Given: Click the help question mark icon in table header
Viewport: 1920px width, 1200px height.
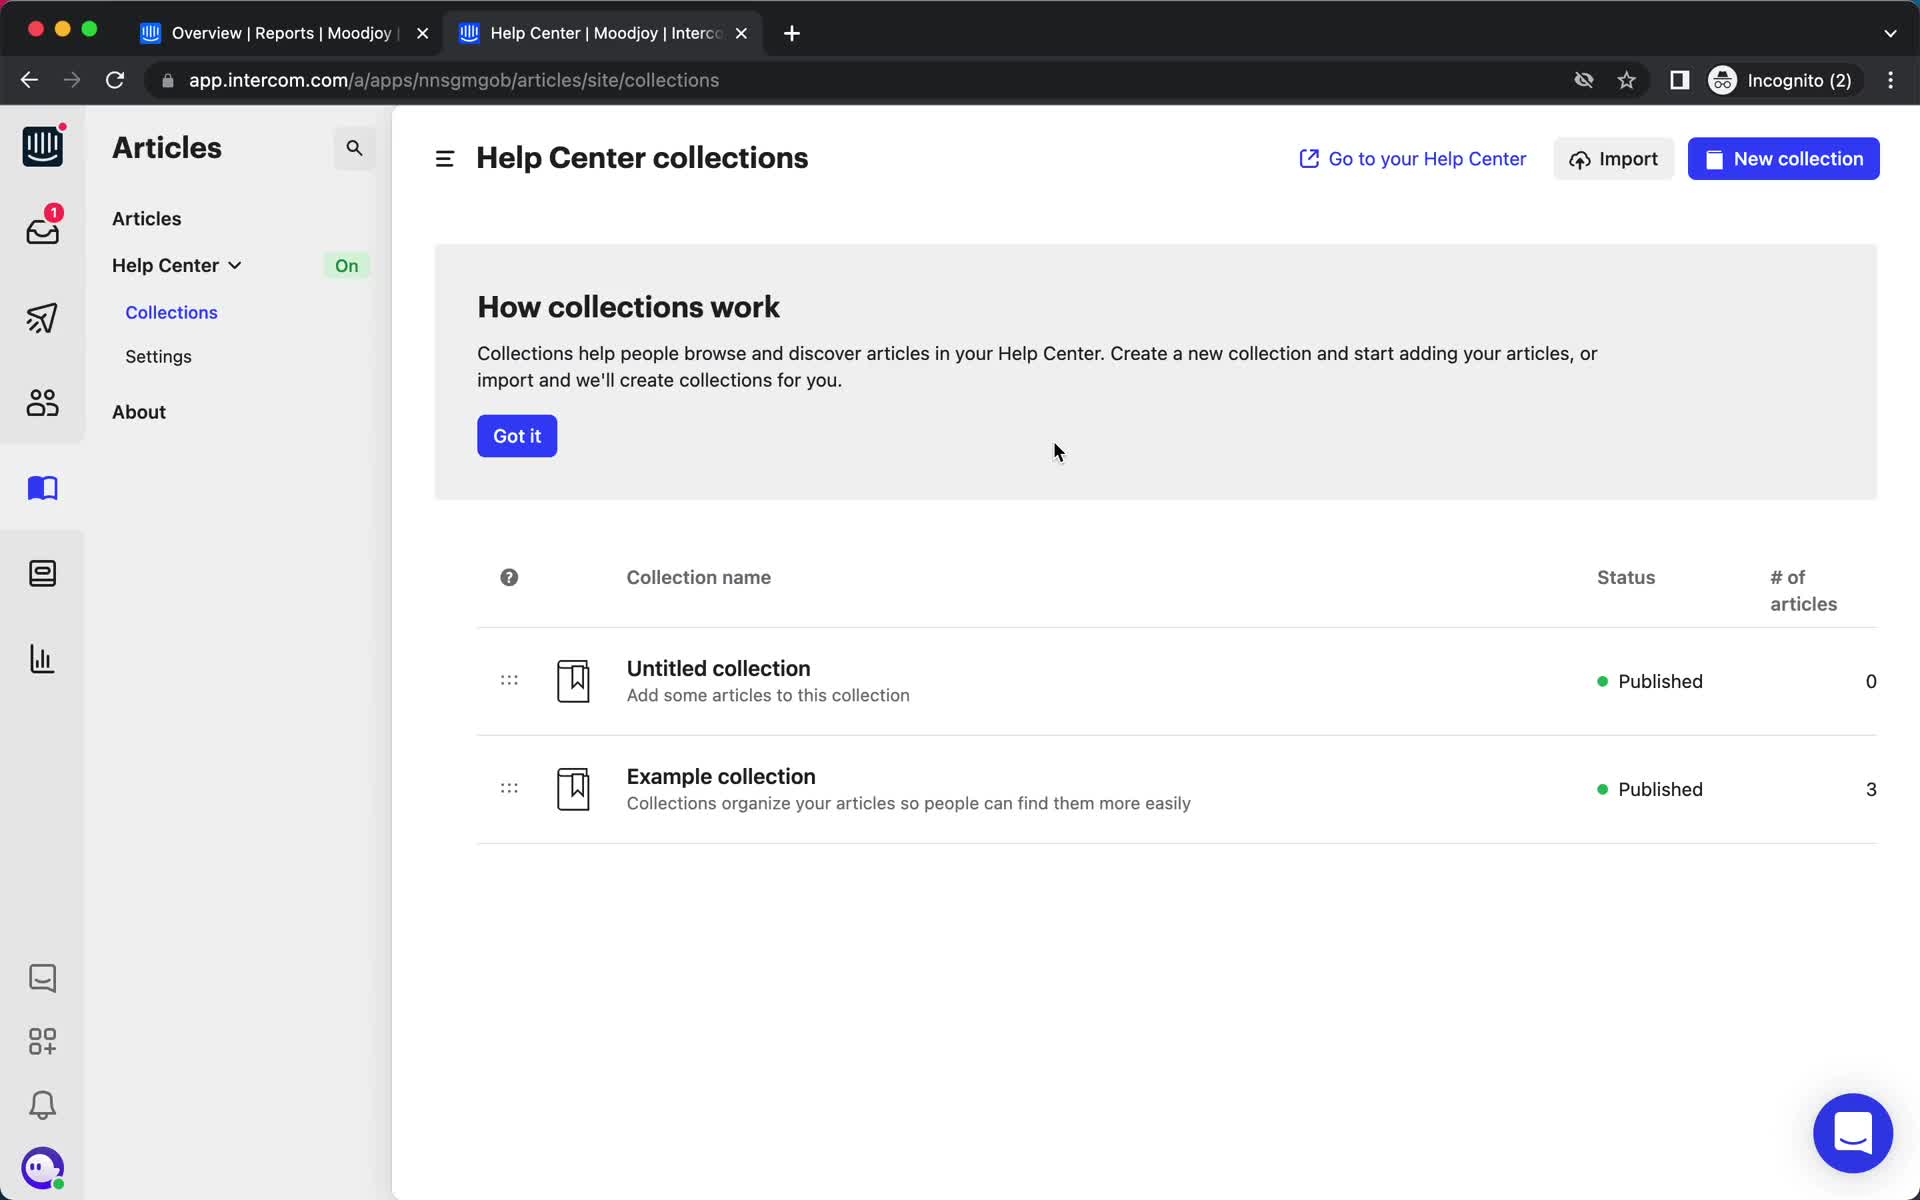Looking at the screenshot, I should coord(509,577).
